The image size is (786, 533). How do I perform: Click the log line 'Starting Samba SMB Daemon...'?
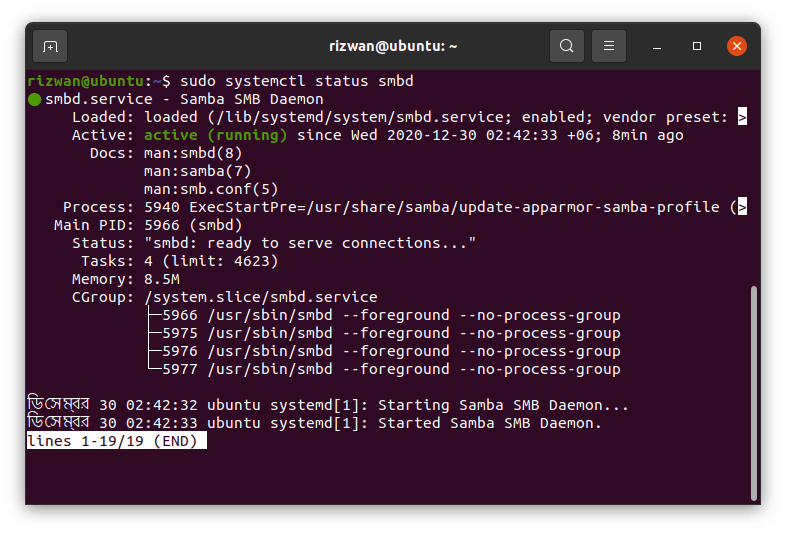pyautogui.click(x=328, y=404)
